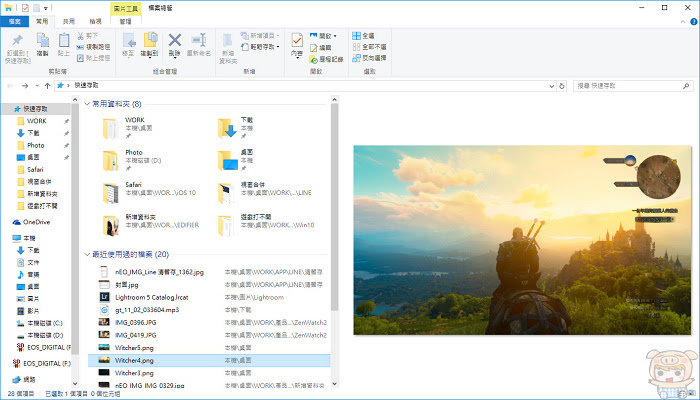
Task: Click the Copy (複製) ribbon icon
Action: tap(42, 41)
